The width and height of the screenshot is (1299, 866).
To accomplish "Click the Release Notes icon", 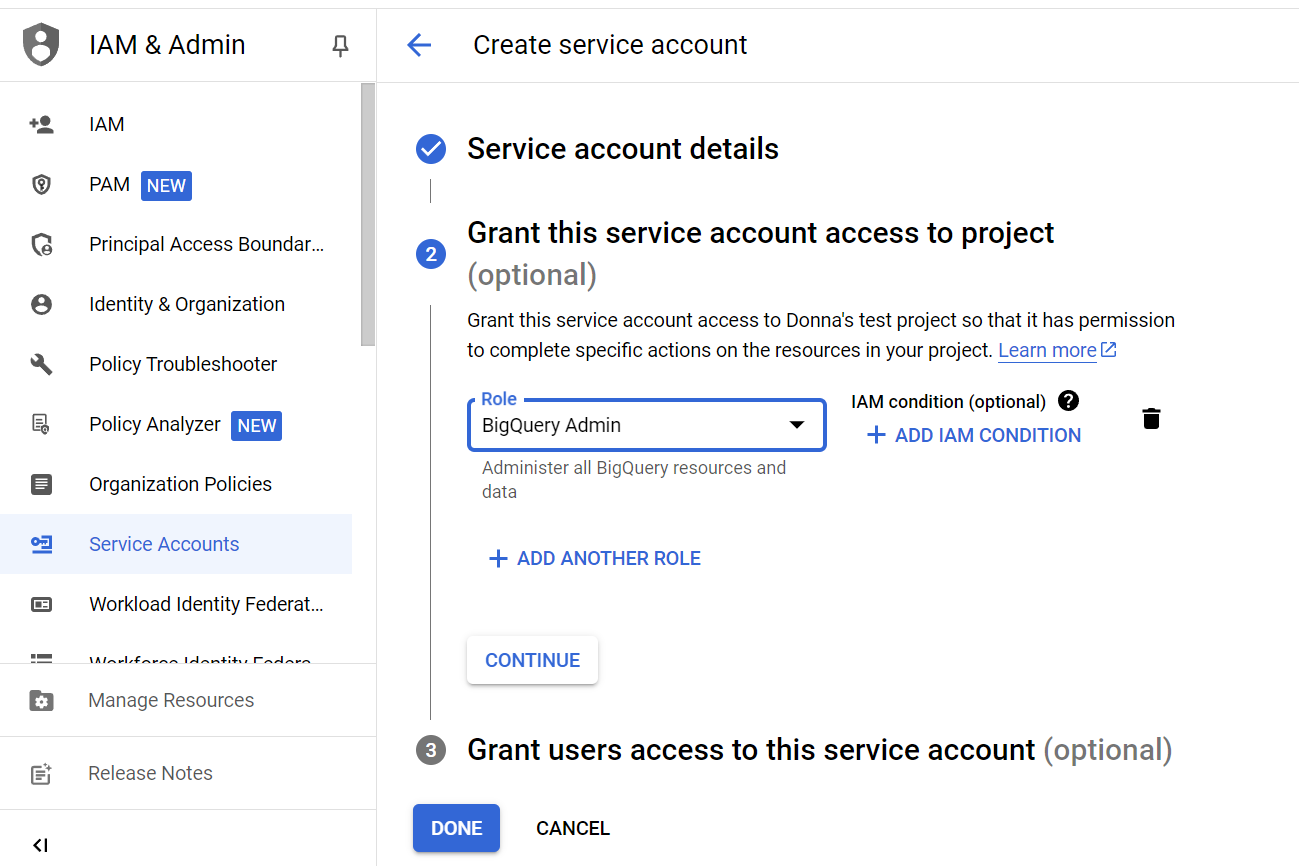I will (x=41, y=774).
